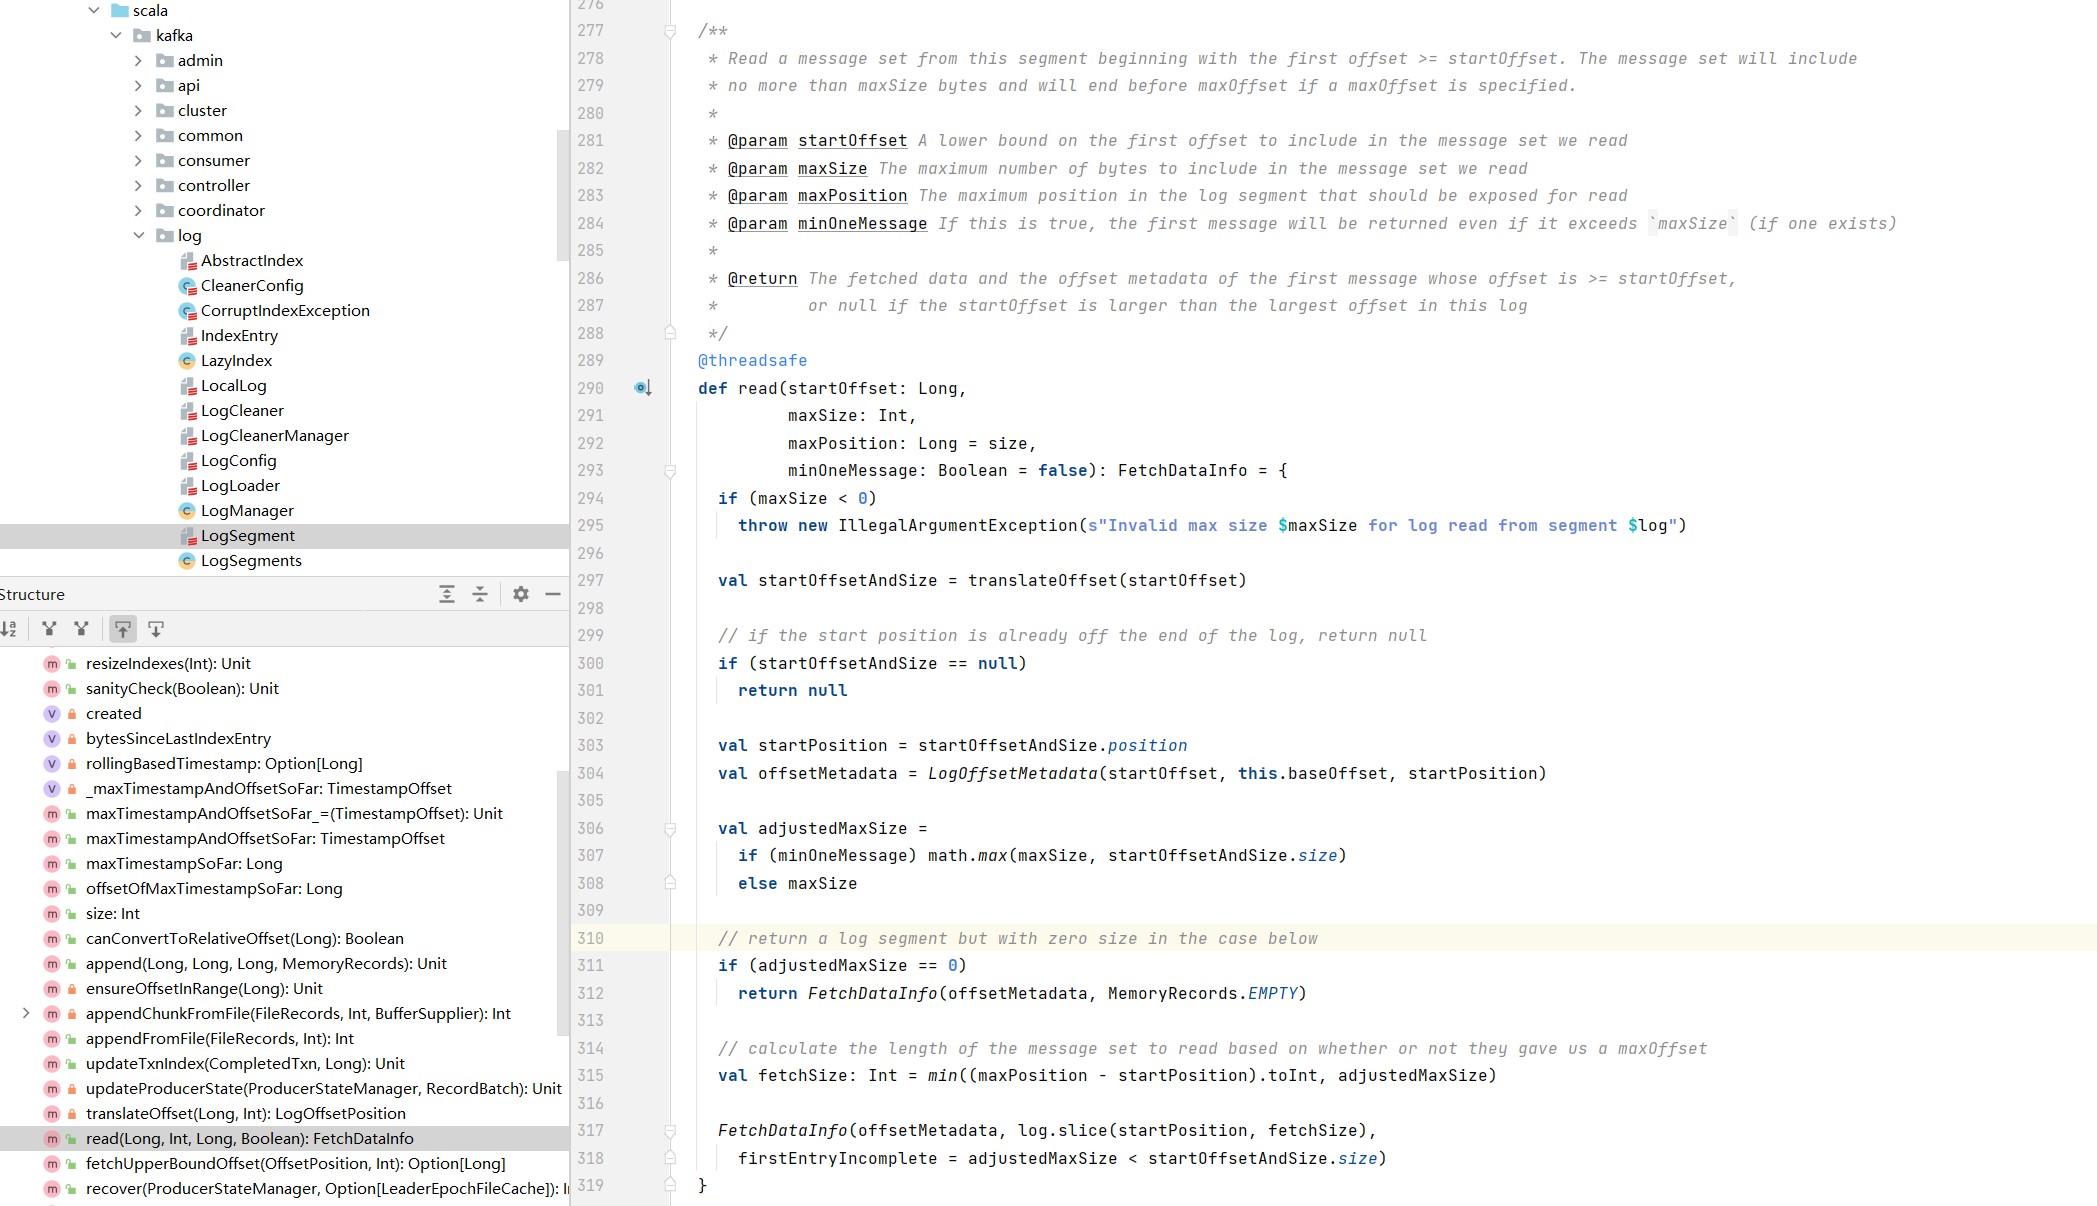Click startOffset param link in doc comment
This screenshot has height=1206, width=2097.
[852, 141]
